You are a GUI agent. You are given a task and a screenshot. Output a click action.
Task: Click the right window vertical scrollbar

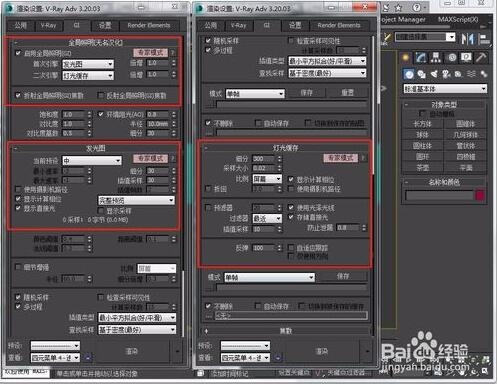pyautogui.click(x=373, y=105)
